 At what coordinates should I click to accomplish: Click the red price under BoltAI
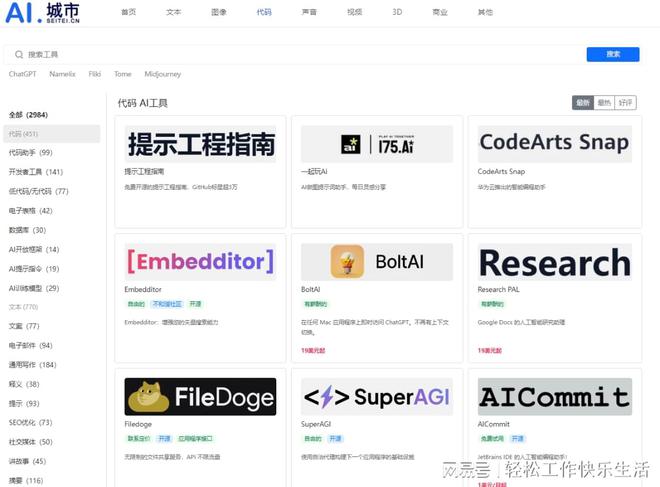coord(313,350)
